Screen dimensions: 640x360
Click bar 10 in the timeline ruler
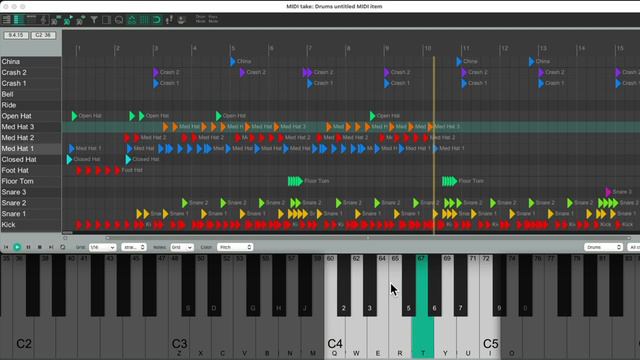coord(427,49)
